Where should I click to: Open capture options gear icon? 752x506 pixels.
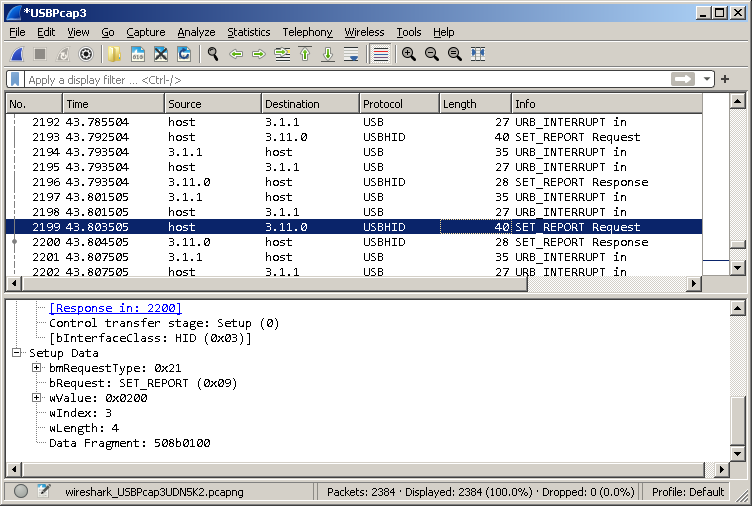coord(86,54)
